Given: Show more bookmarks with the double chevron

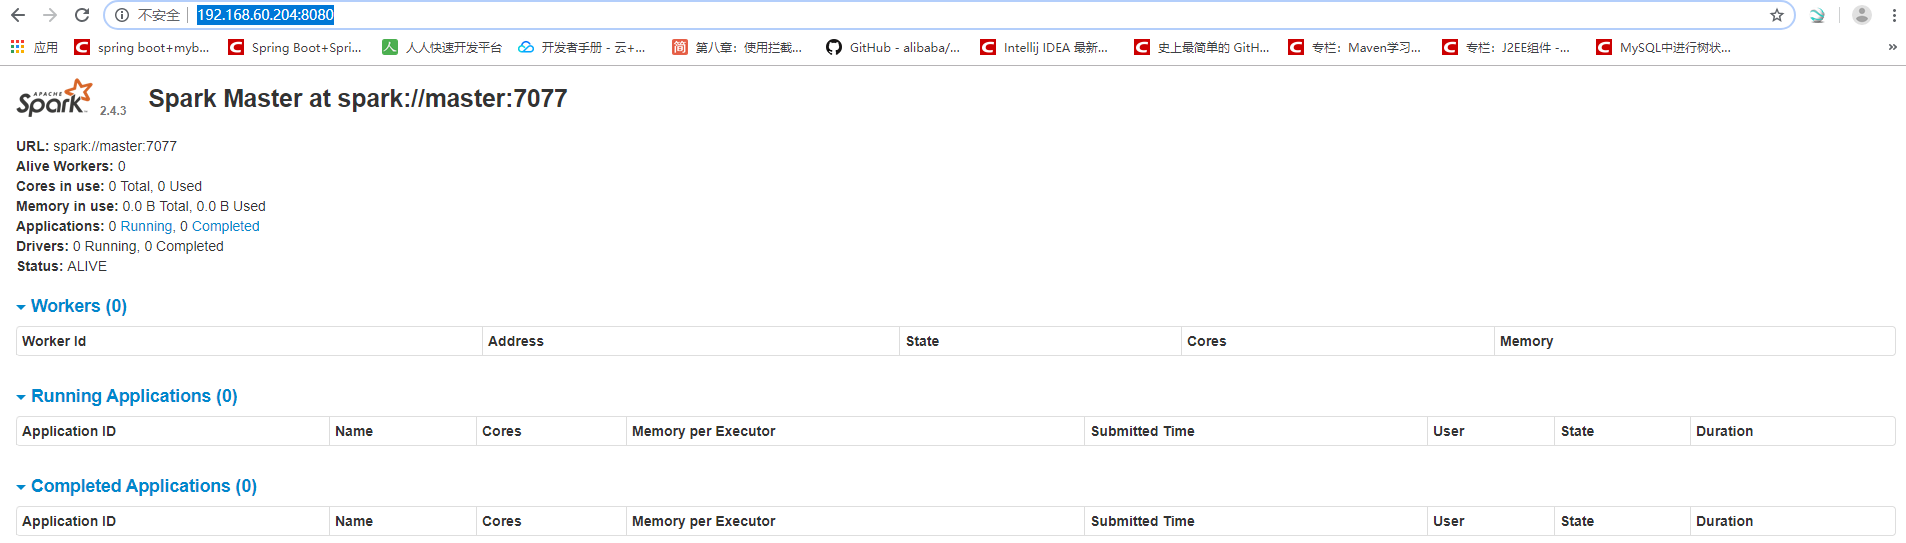Looking at the screenshot, I should [x=1892, y=47].
